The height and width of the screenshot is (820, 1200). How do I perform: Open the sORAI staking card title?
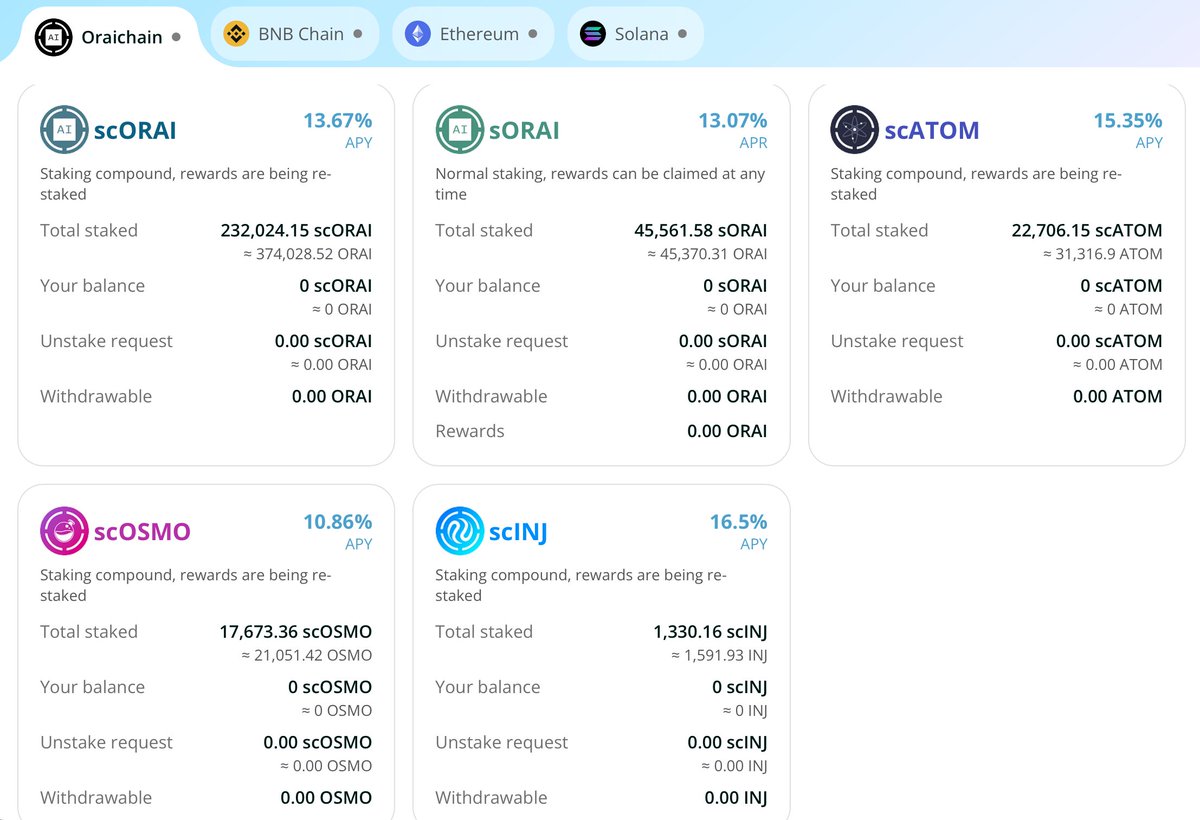click(x=524, y=130)
